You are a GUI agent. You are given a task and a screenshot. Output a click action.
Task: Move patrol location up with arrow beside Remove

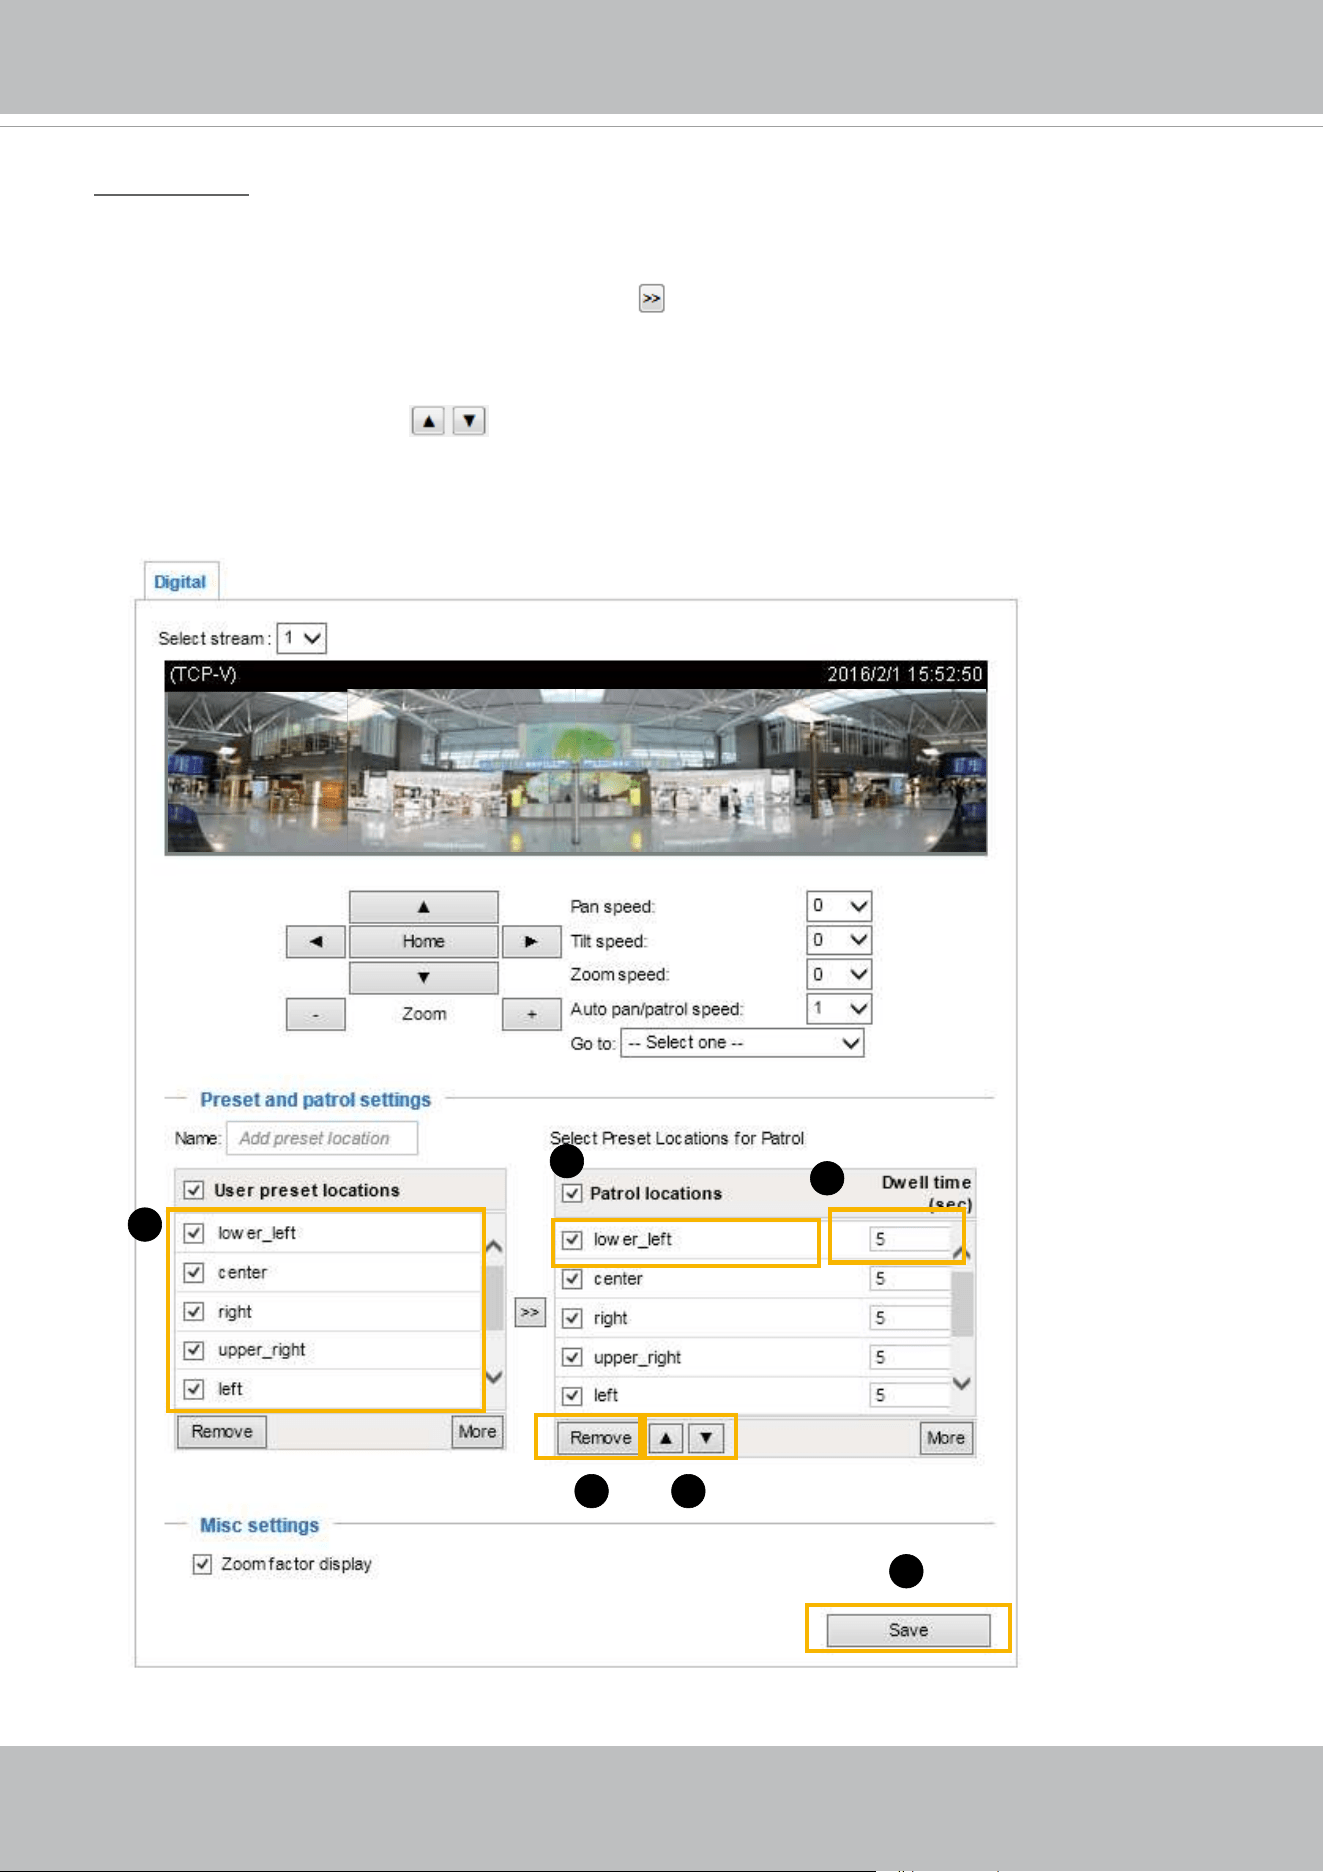(666, 1438)
